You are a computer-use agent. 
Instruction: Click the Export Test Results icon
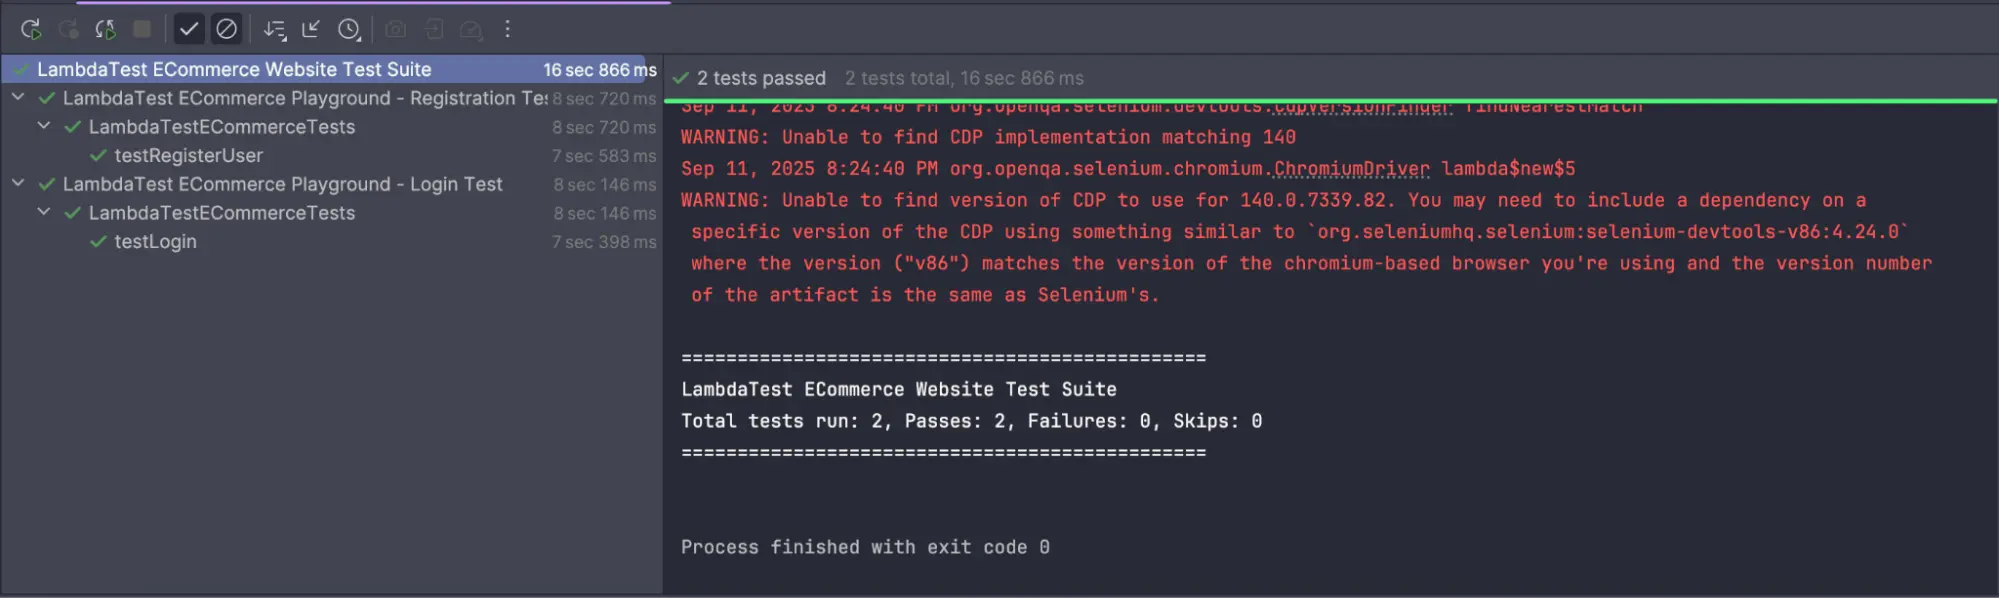pyautogui.click(x=471, y=29)
